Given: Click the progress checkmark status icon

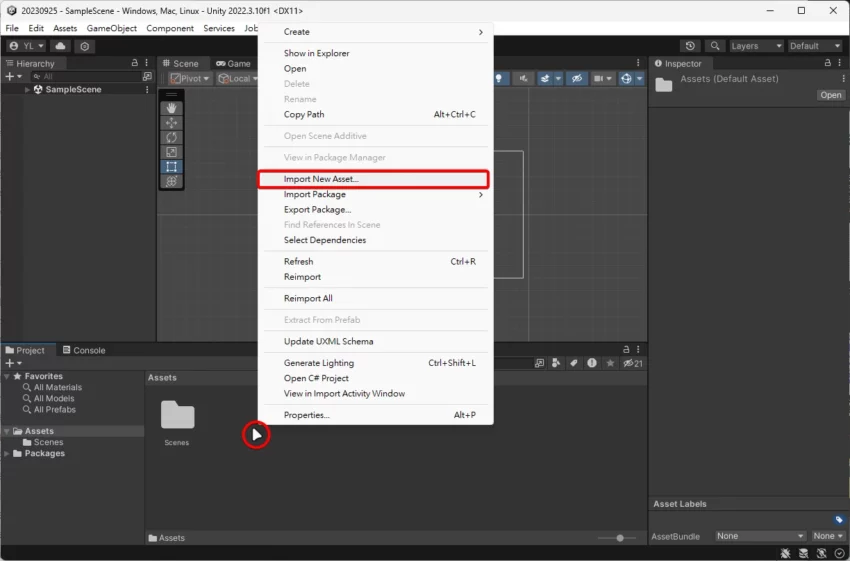Looking at the screenshot, I should pyautogui.click(x=840, y=553).
